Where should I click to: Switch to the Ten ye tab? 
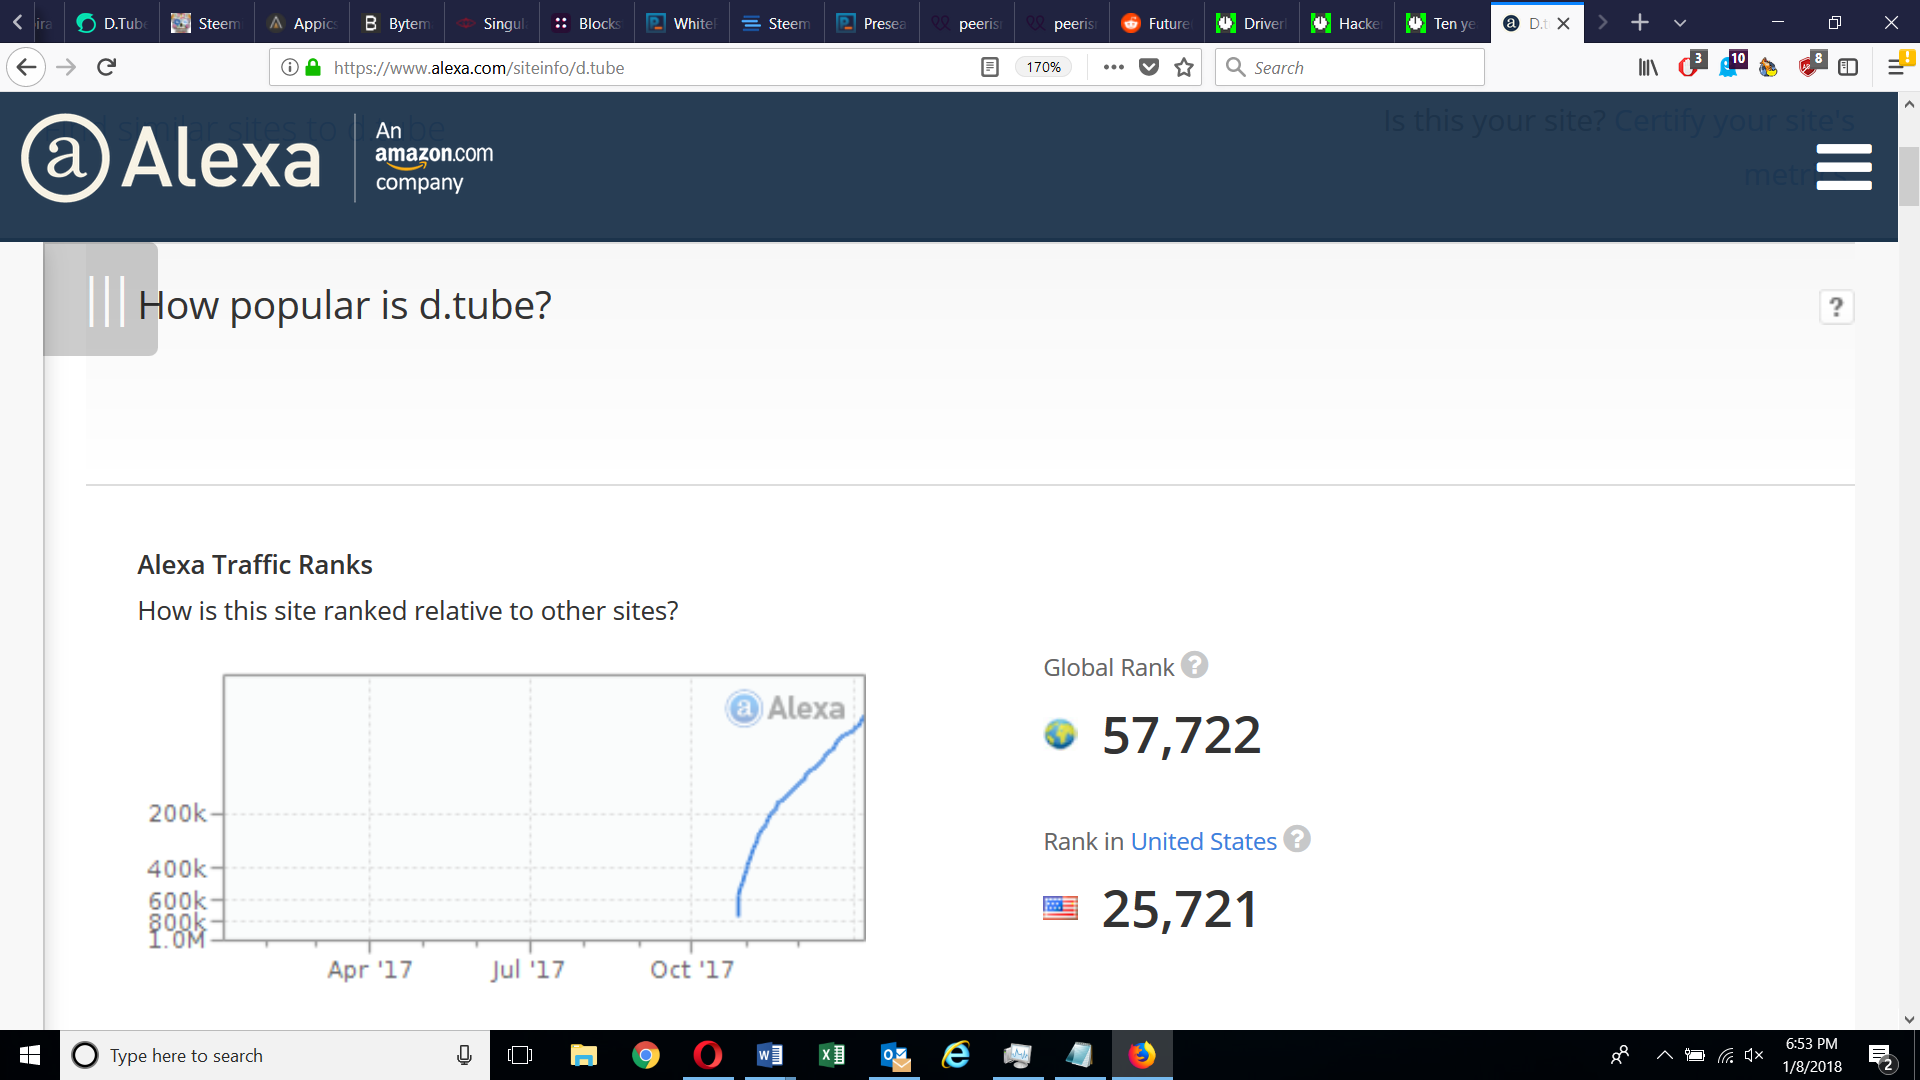click(x=1442, y=22)
